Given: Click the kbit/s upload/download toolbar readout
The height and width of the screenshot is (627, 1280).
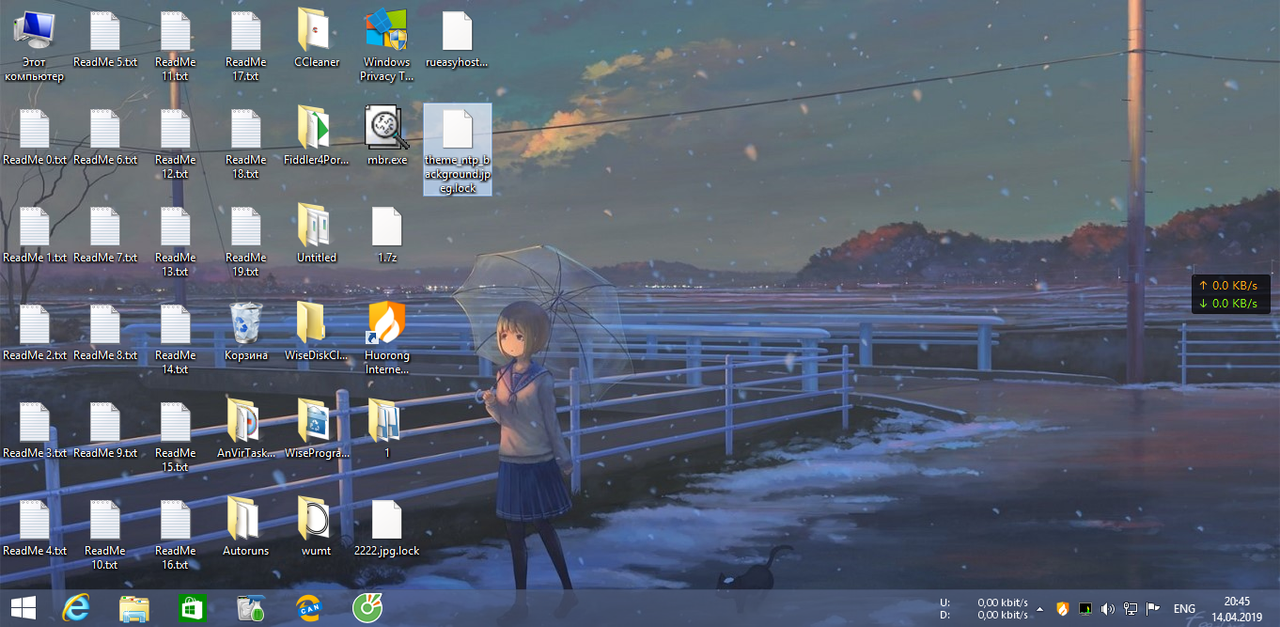Looking at the screenshot, I should 984,609.
